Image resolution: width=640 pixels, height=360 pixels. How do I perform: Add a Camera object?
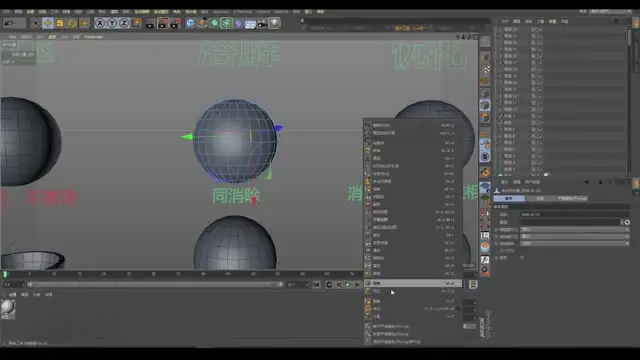click(262, 23)
